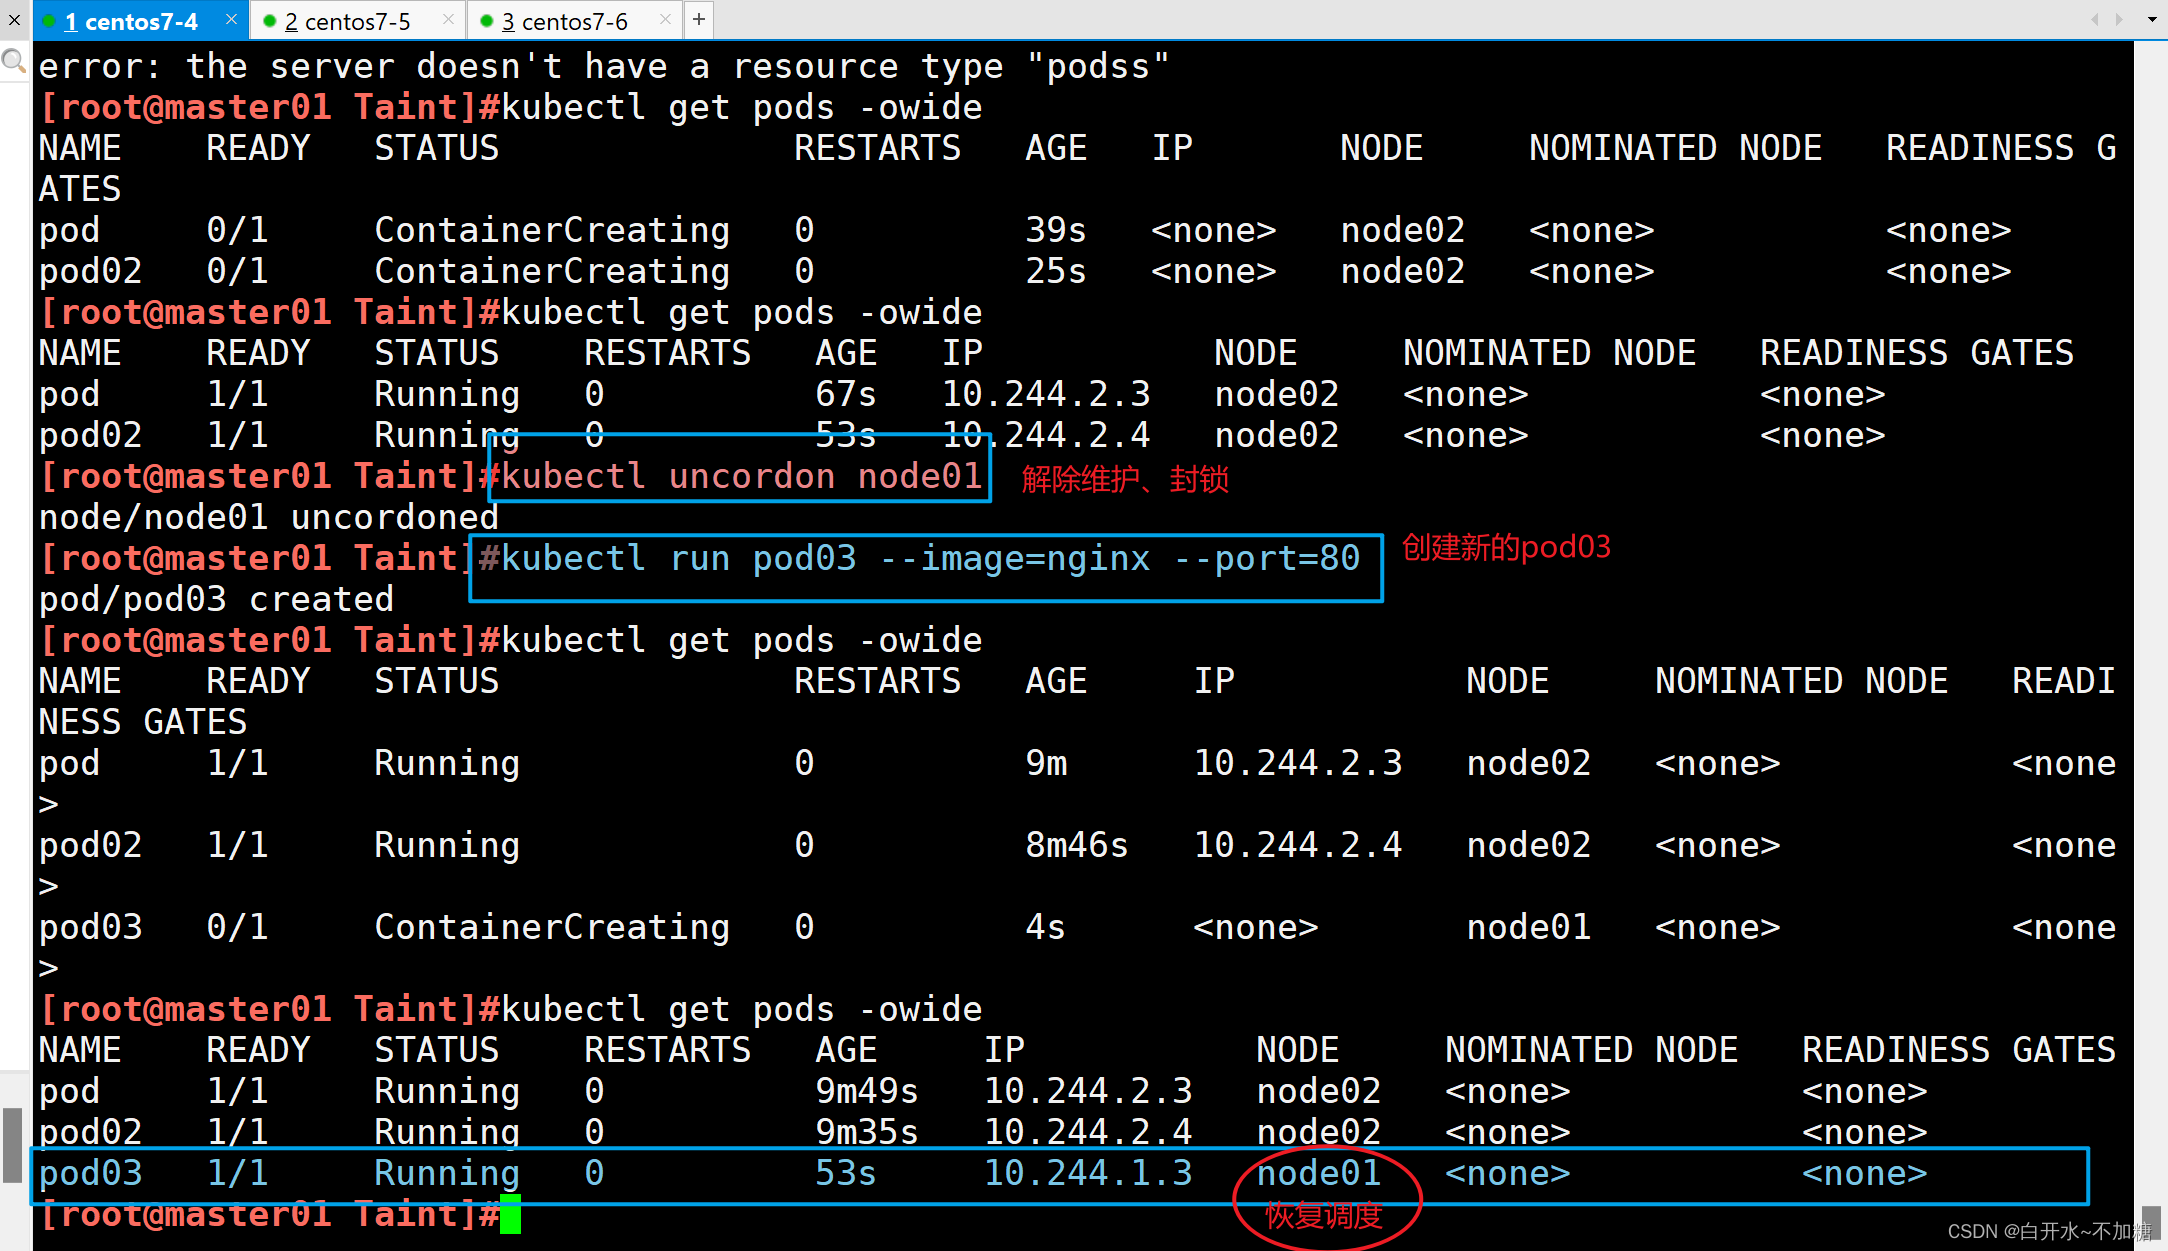Click the AGE value 4s

pos(1045,927)
